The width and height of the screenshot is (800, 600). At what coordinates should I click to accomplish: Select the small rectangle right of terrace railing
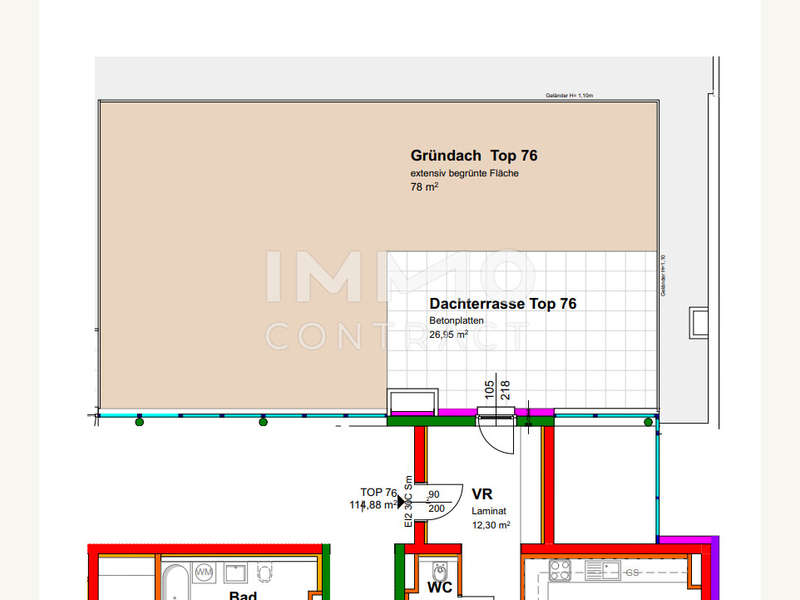[697, 323]
